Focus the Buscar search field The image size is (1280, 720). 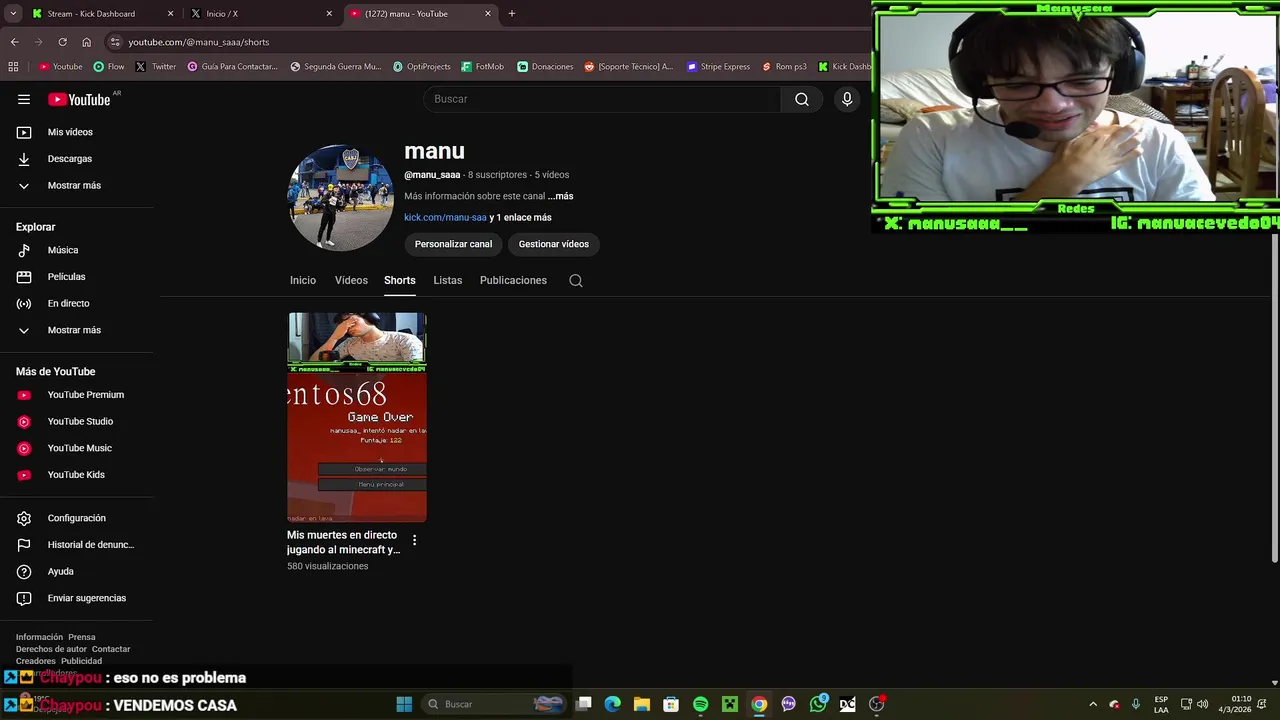coord(602,99)
